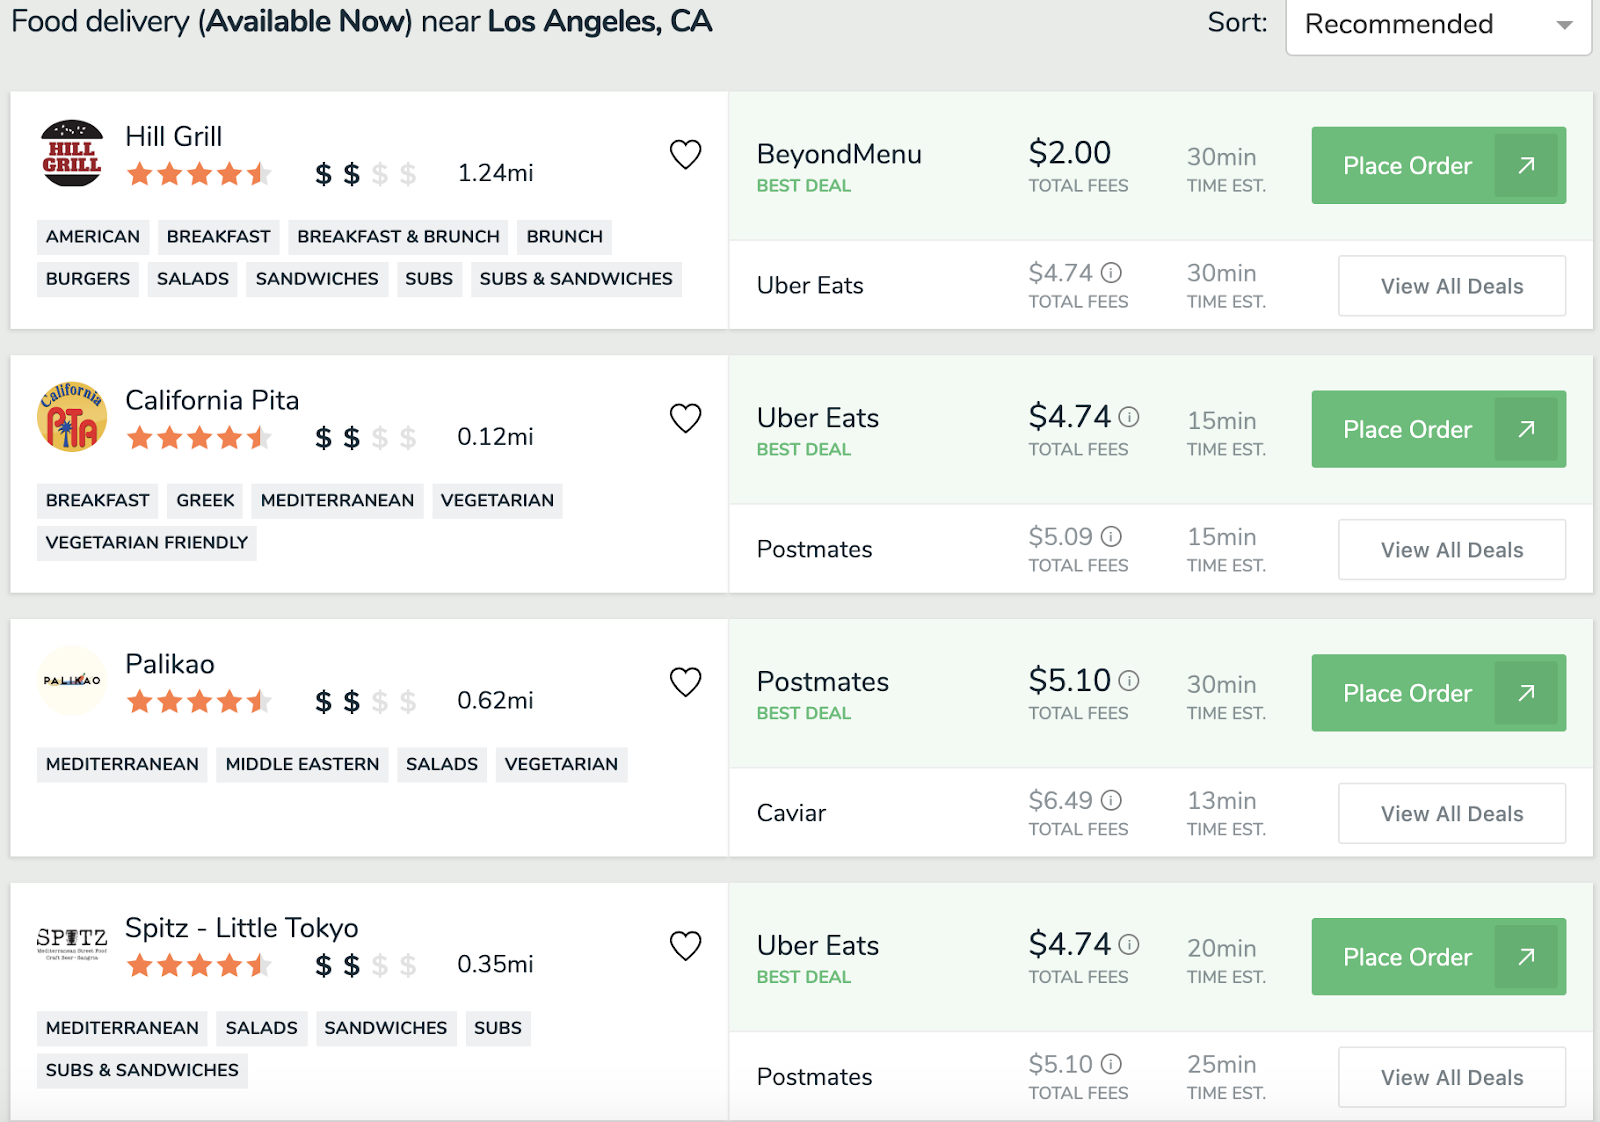
Task: Open California Pita logo thumbnail
Action: coord(72,417)
